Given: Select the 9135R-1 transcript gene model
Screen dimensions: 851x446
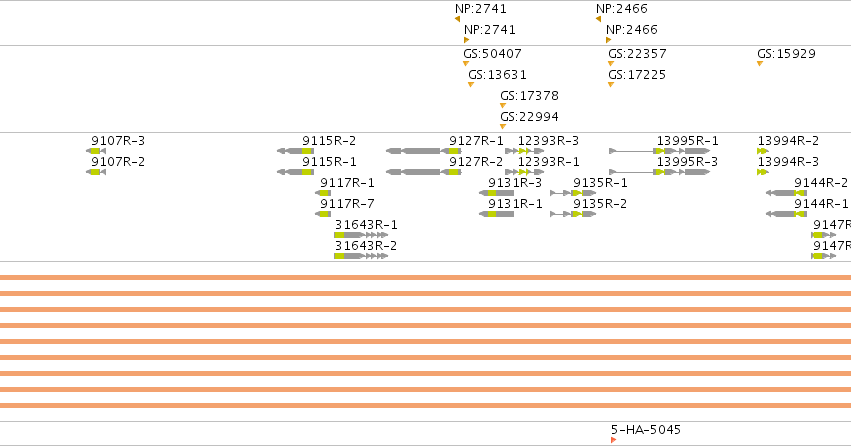Looking at the screenshot, I should [x=573, y=193].
